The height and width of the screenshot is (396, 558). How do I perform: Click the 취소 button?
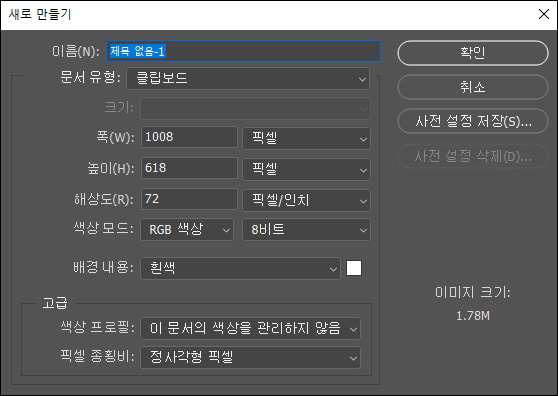473,87
